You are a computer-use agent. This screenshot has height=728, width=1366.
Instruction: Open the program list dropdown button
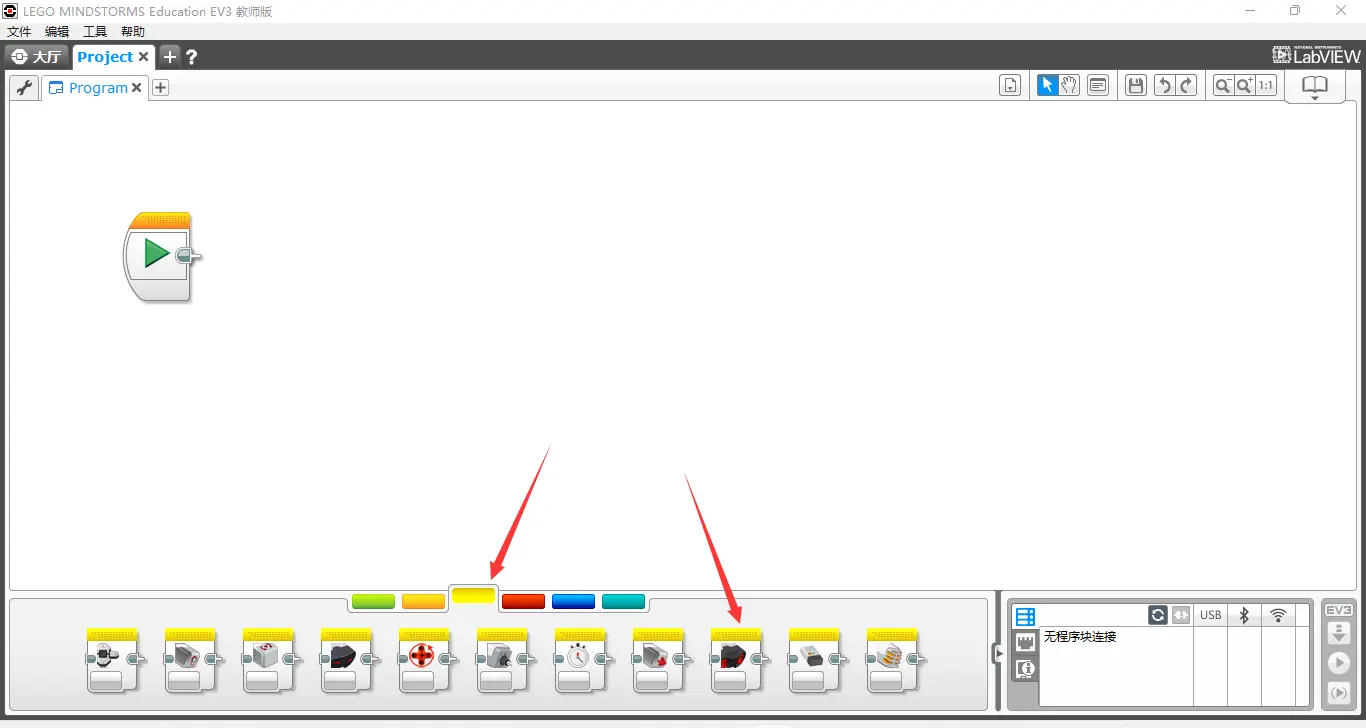tap(1010, 86)
